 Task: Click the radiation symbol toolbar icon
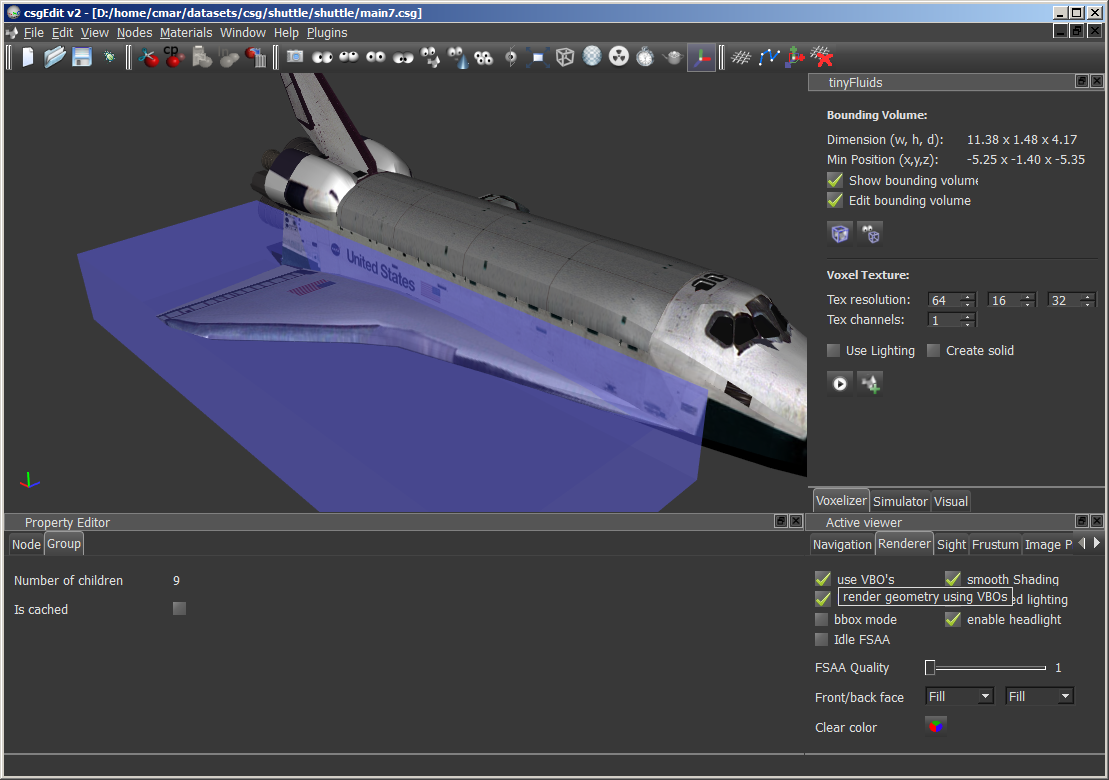pos(619,57)
